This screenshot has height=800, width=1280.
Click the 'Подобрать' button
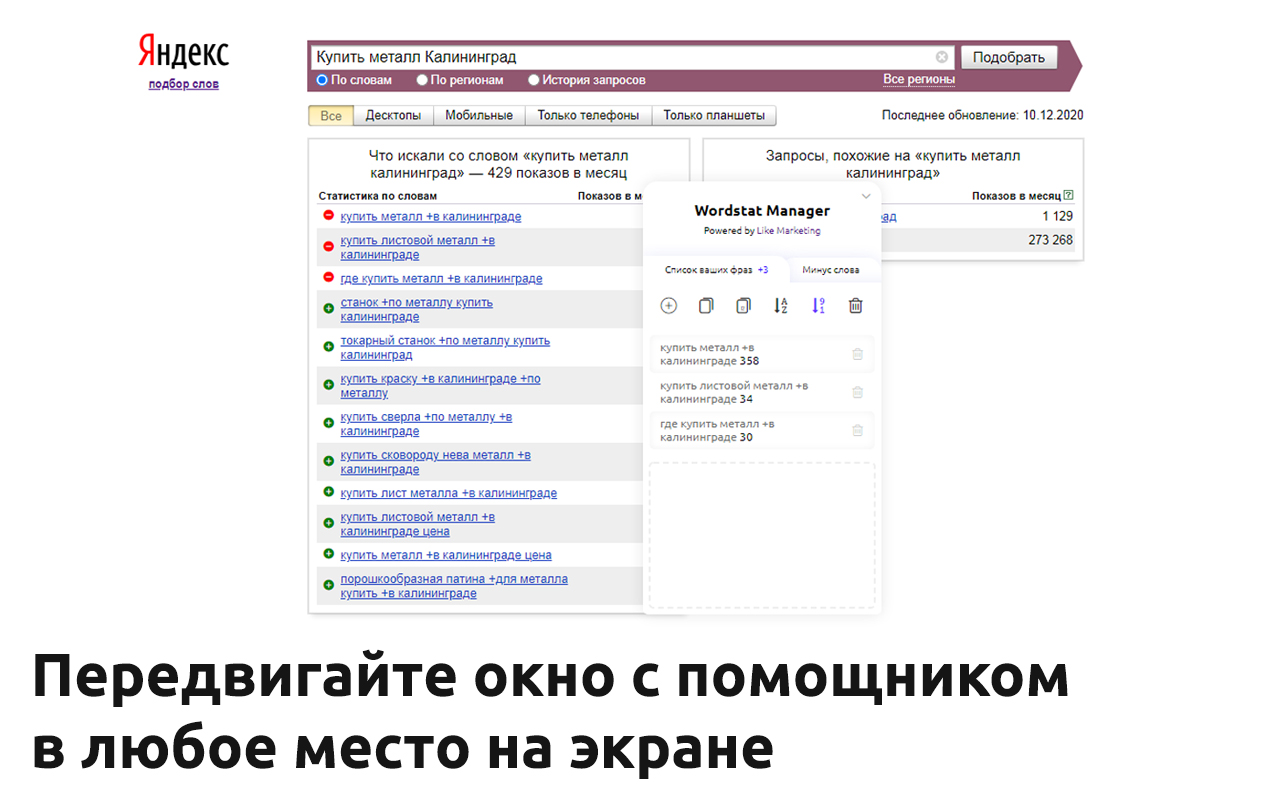1009,57
